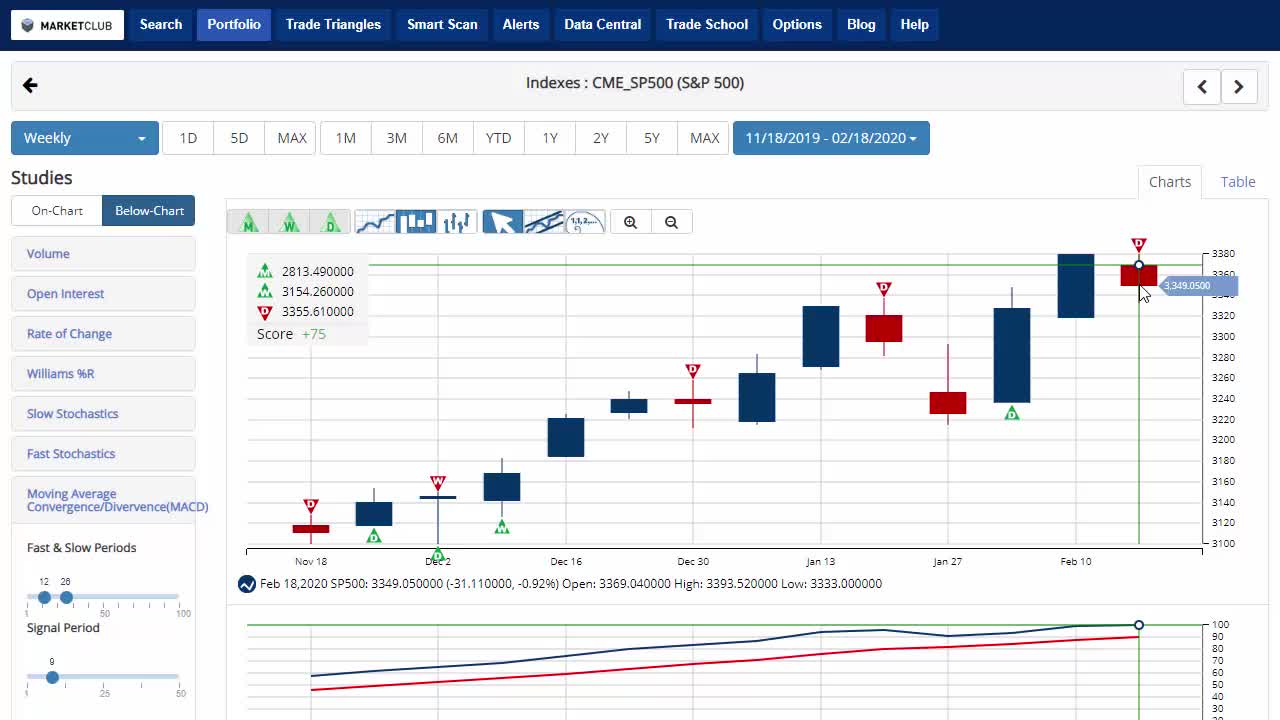Go to previous symbol chevron

point(1202,87)
